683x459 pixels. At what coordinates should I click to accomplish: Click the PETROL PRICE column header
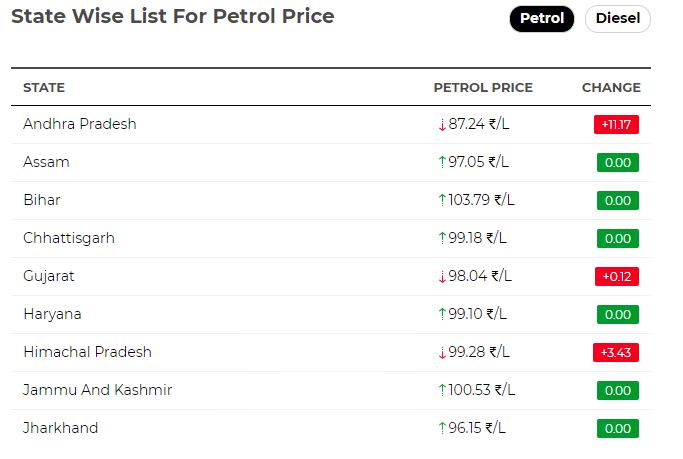pos(483,88)
